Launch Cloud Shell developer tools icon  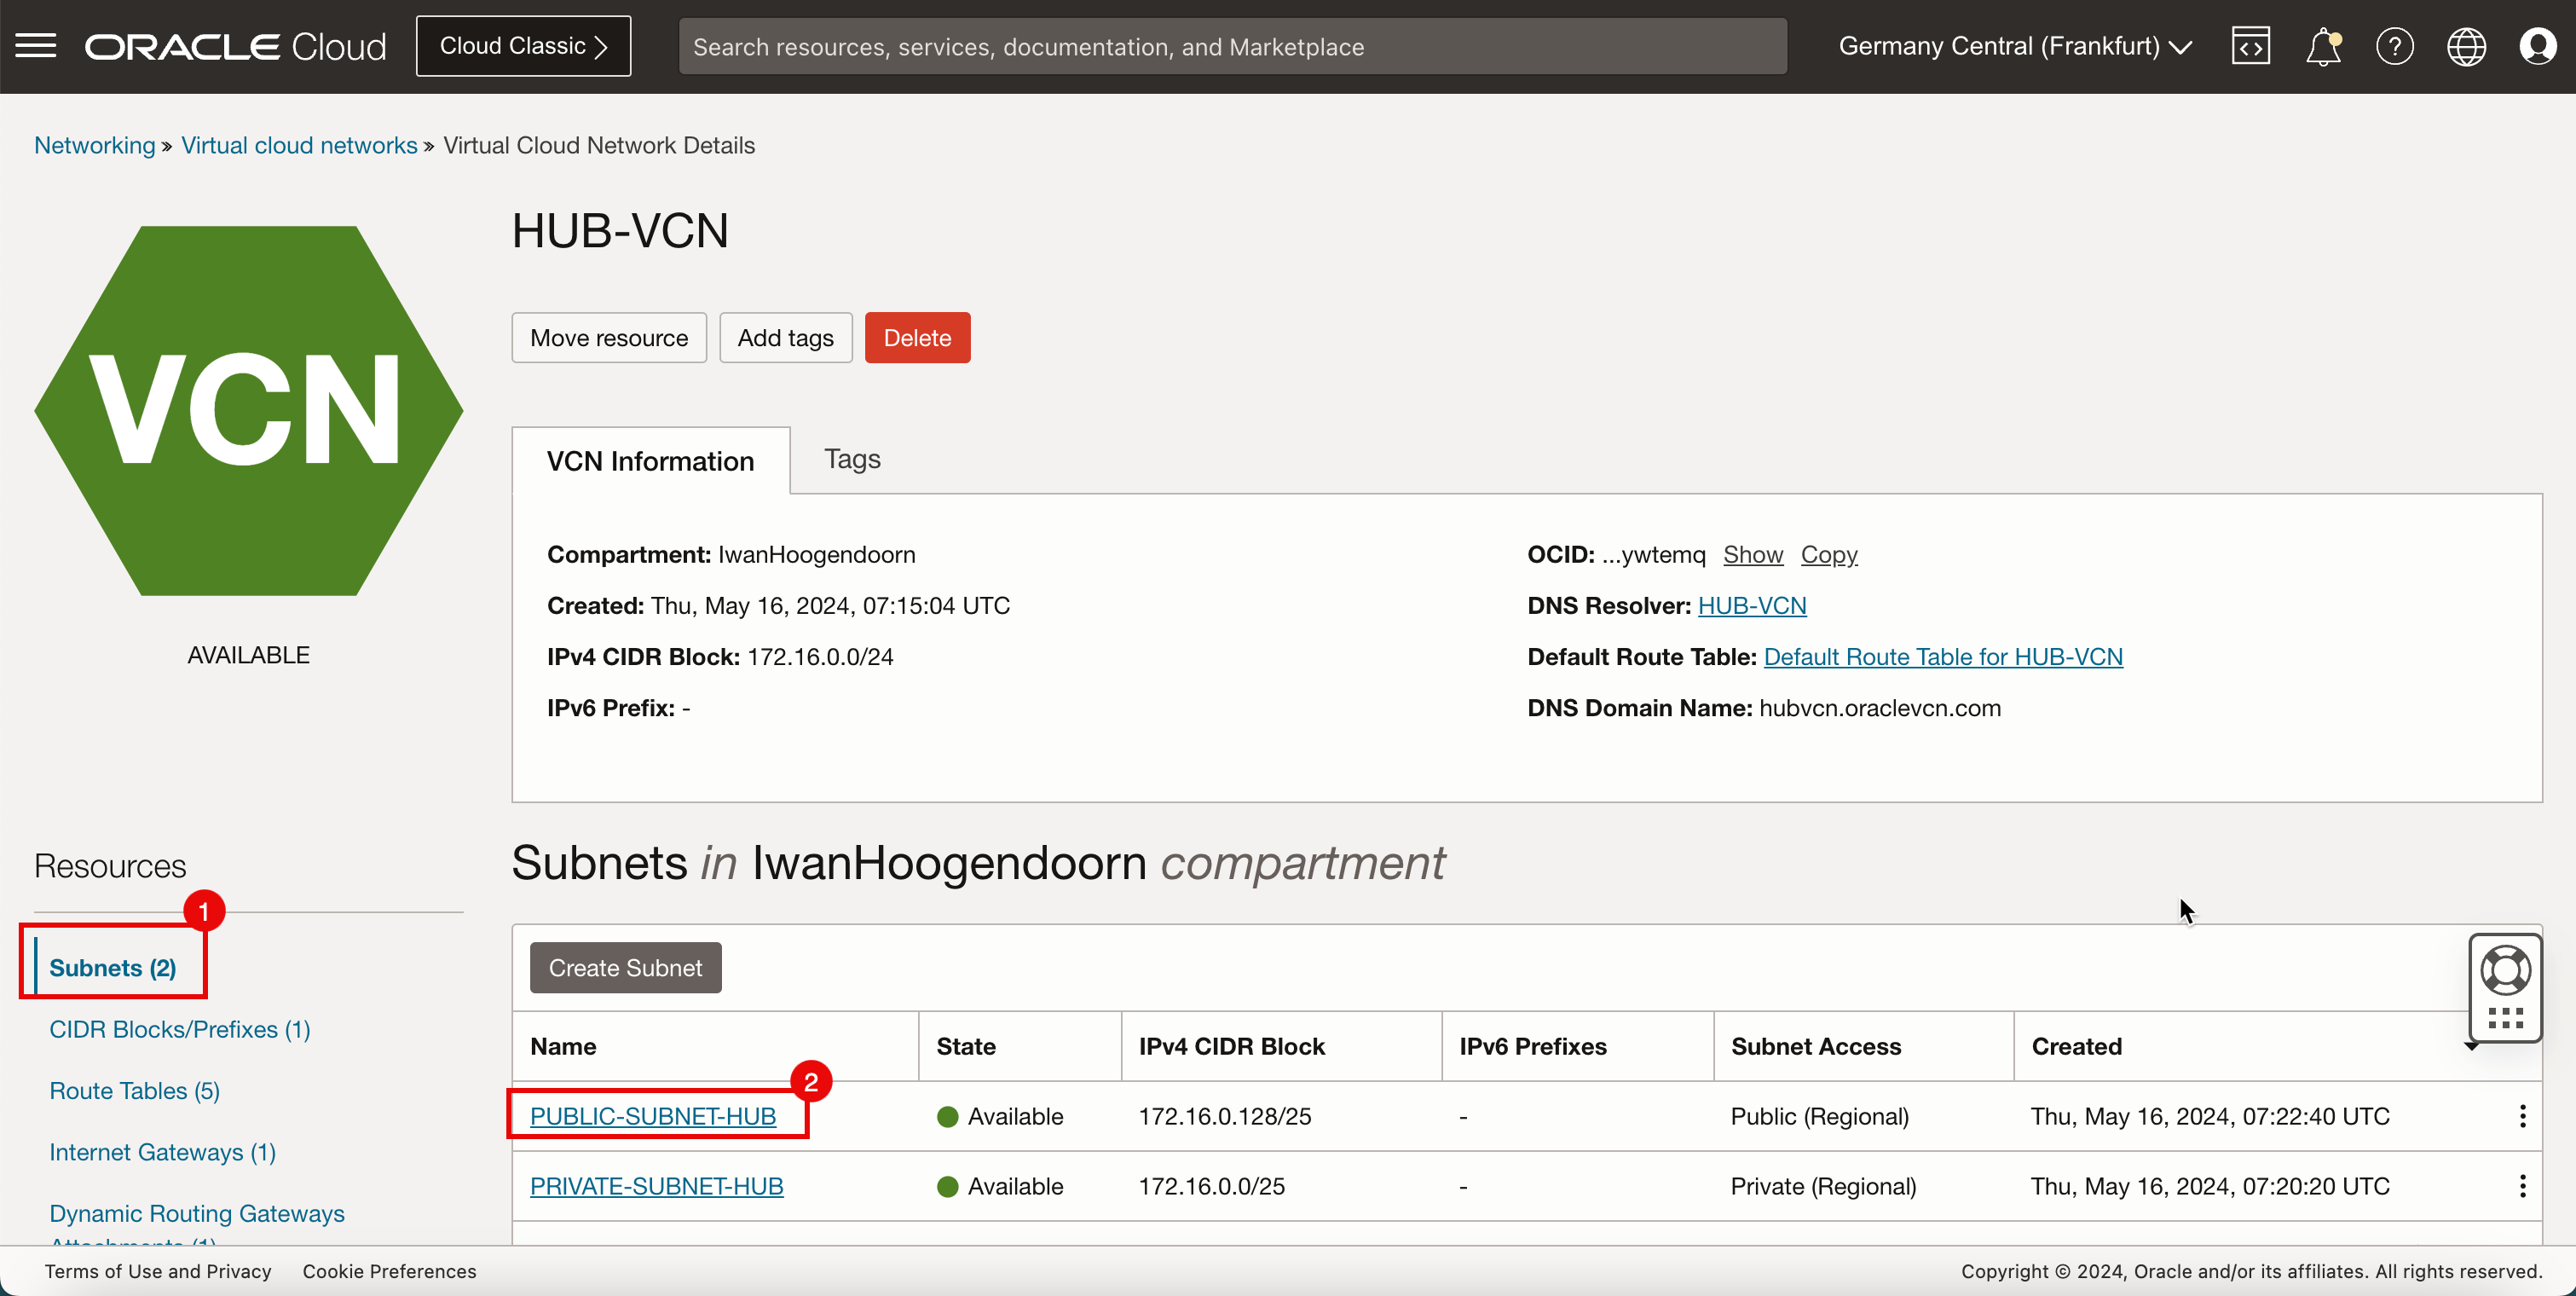tap(2250, 46)
